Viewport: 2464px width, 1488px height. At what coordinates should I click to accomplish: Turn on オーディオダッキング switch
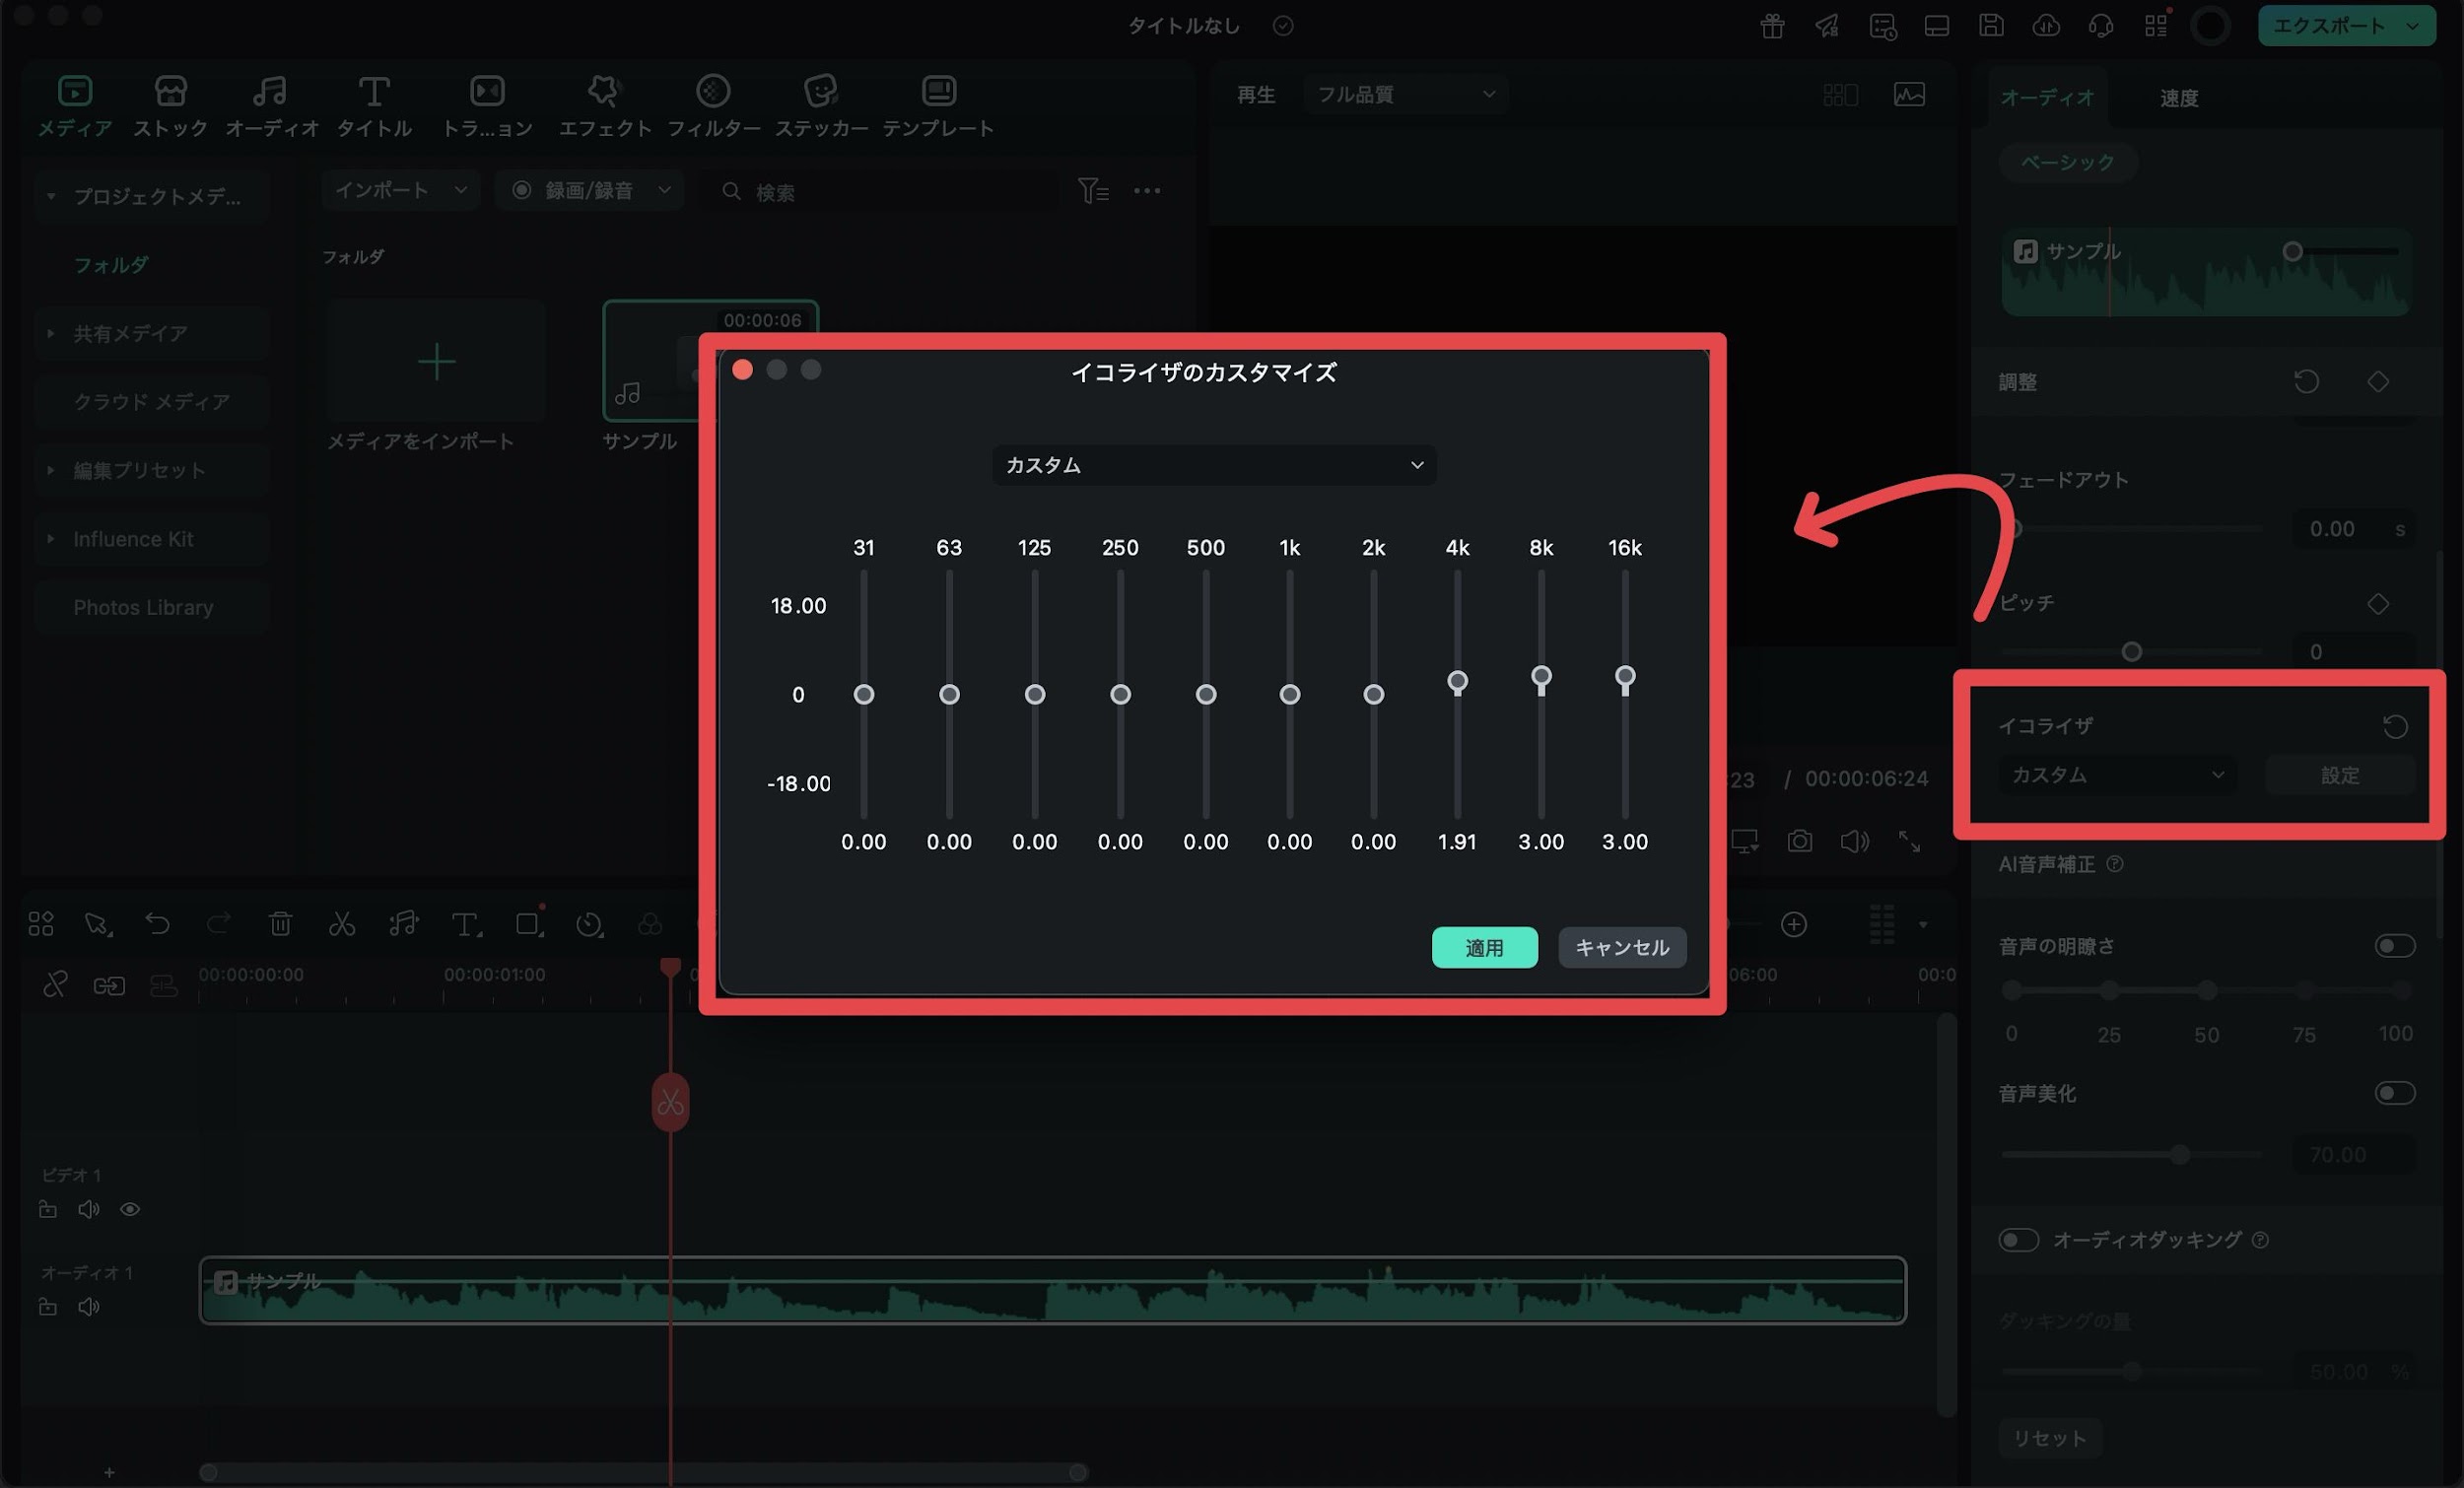click(2018, 1240)
